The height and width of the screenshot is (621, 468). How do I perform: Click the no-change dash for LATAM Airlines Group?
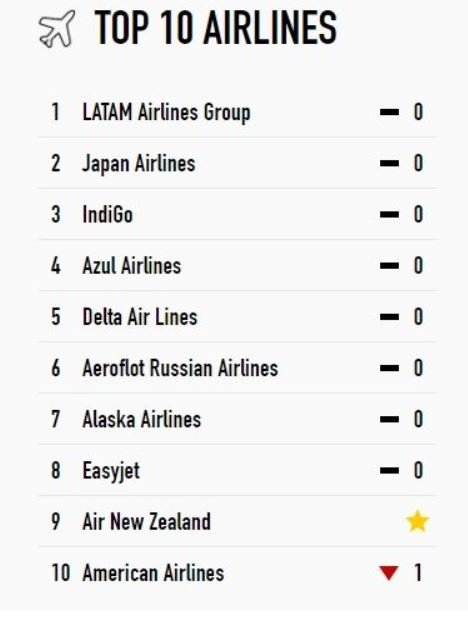click(x=389, y=112)
